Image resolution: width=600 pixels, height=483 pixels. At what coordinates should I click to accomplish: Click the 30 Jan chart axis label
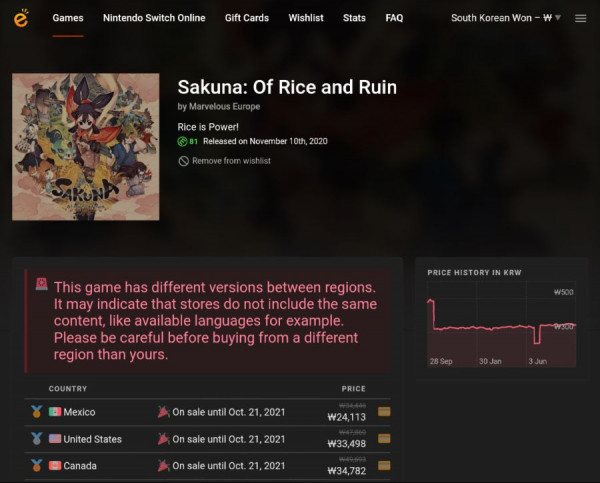click(x=490, y=361)
